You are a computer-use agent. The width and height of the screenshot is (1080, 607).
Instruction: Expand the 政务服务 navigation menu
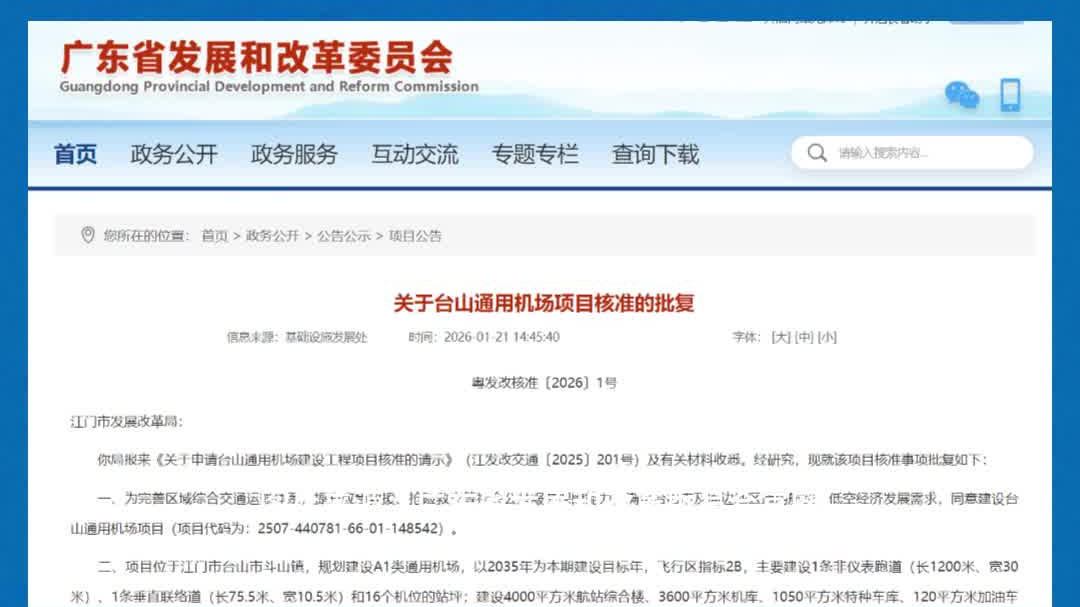[294, 154]
